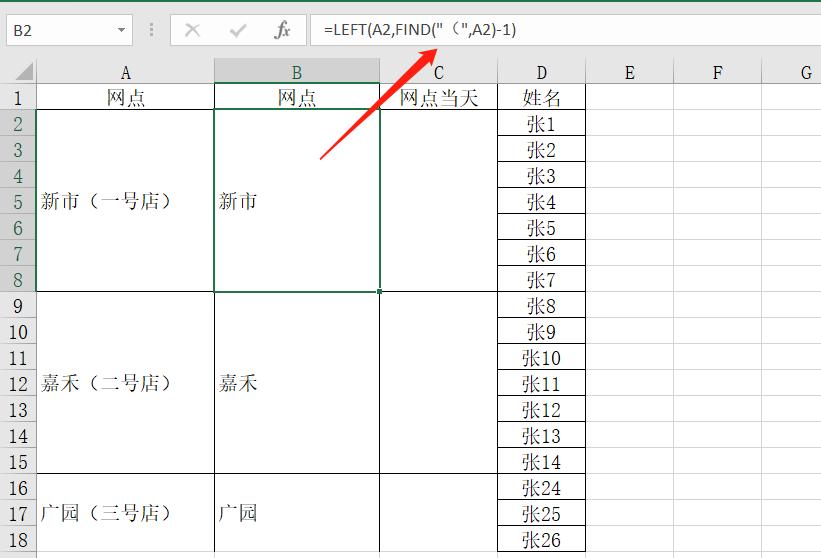Select row 9 header
The height and width of the screenshot is (558, 821).
click(x=18, y=305)
